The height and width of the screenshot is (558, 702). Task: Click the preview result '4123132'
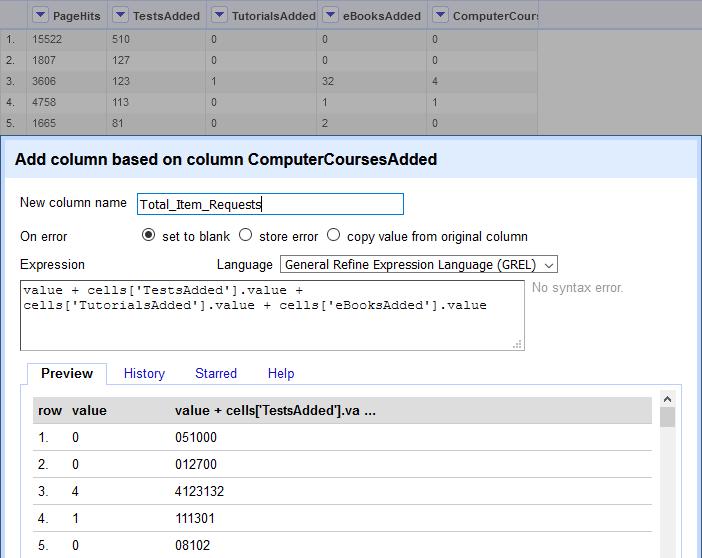point(199,491)
